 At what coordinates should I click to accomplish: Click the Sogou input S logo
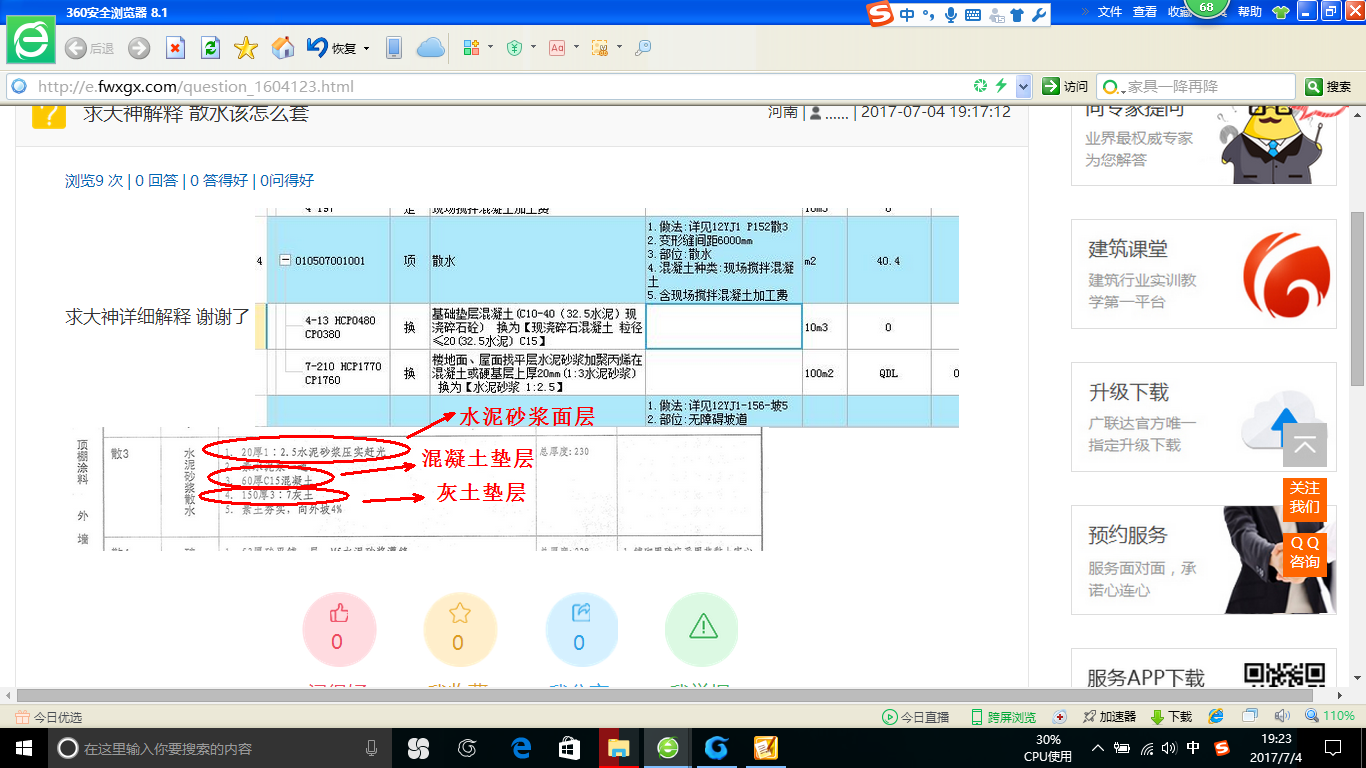(880, 14)
